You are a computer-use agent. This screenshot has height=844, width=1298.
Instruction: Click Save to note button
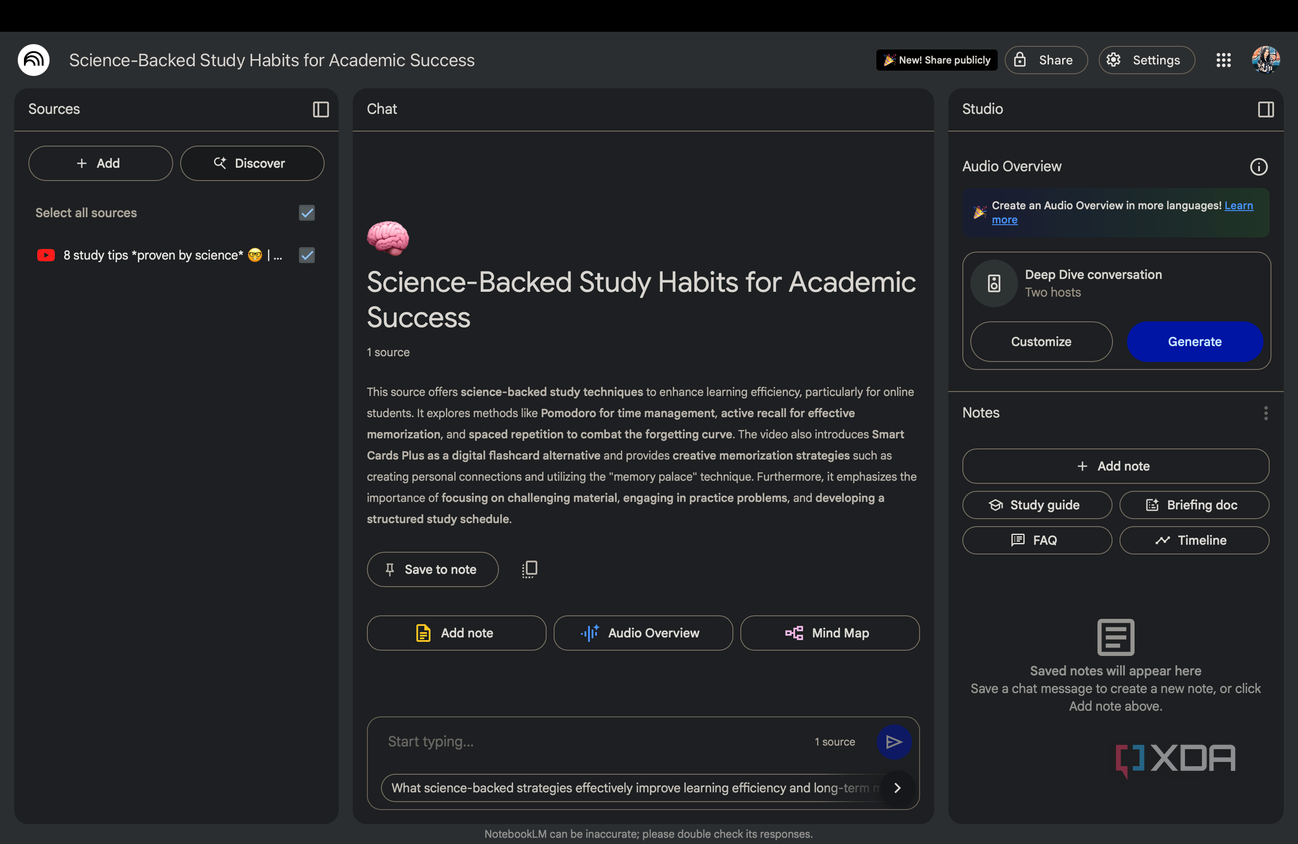(433, 569)
